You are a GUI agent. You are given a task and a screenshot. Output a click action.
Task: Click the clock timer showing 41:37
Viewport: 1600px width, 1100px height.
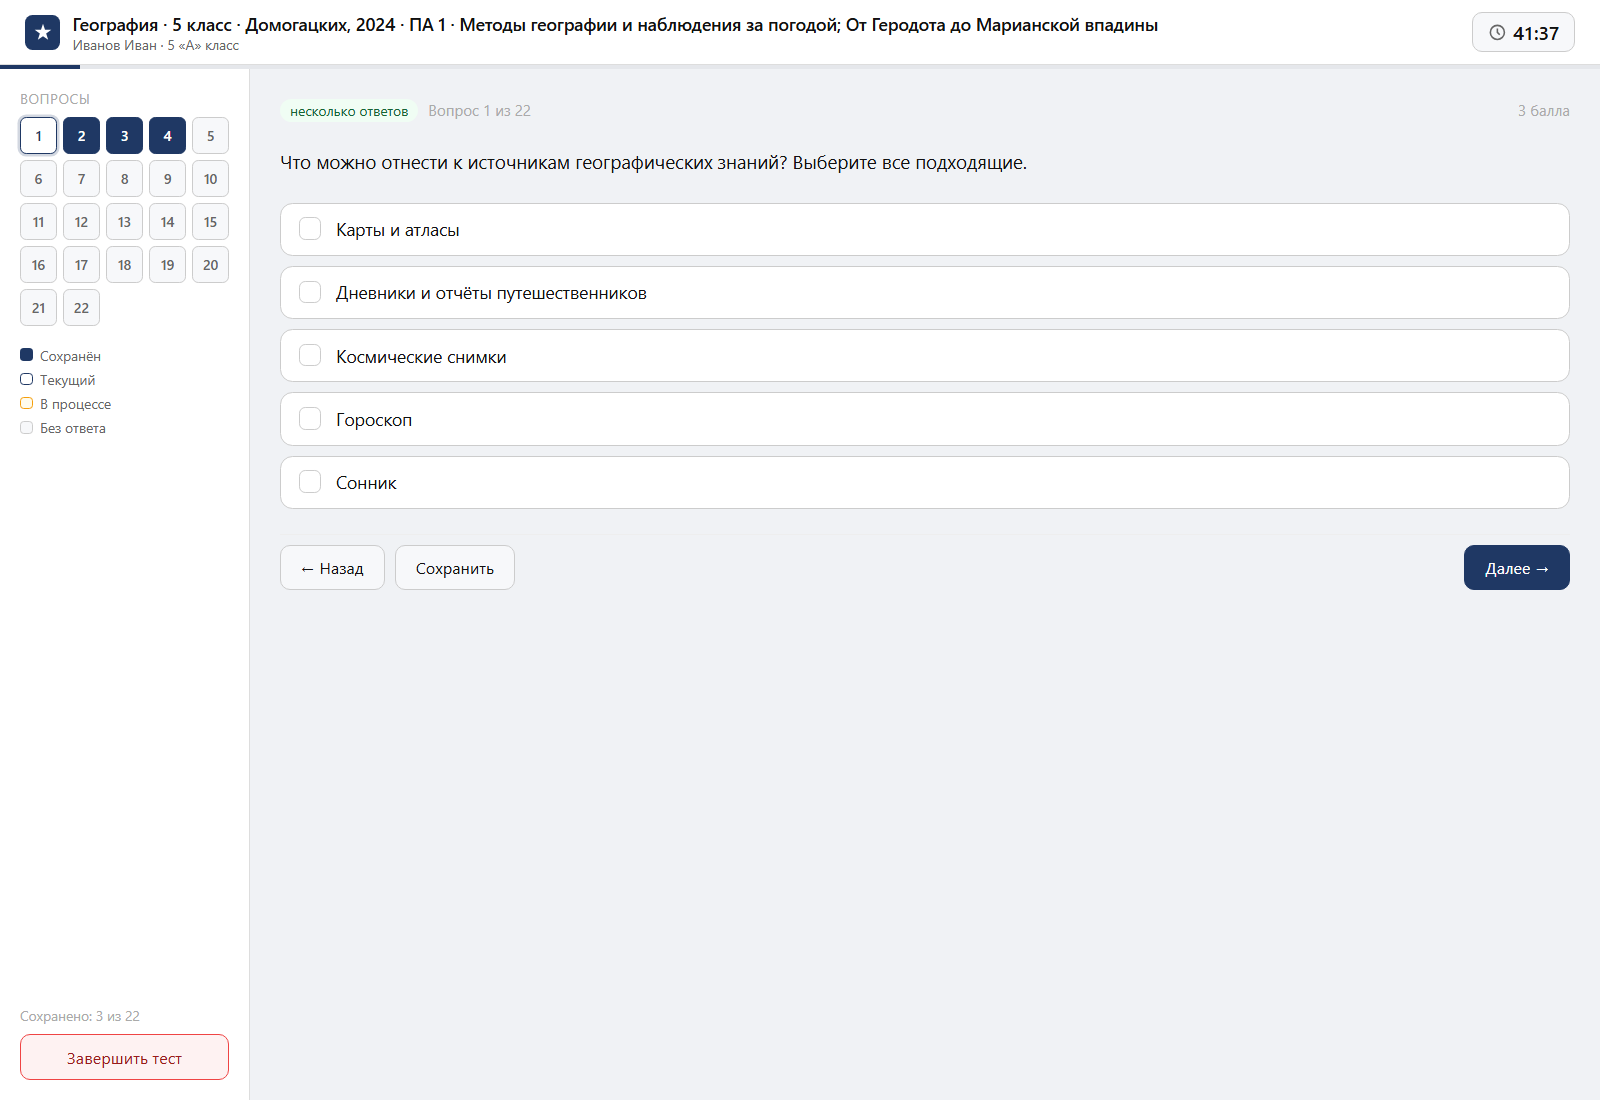(1523, 33)
